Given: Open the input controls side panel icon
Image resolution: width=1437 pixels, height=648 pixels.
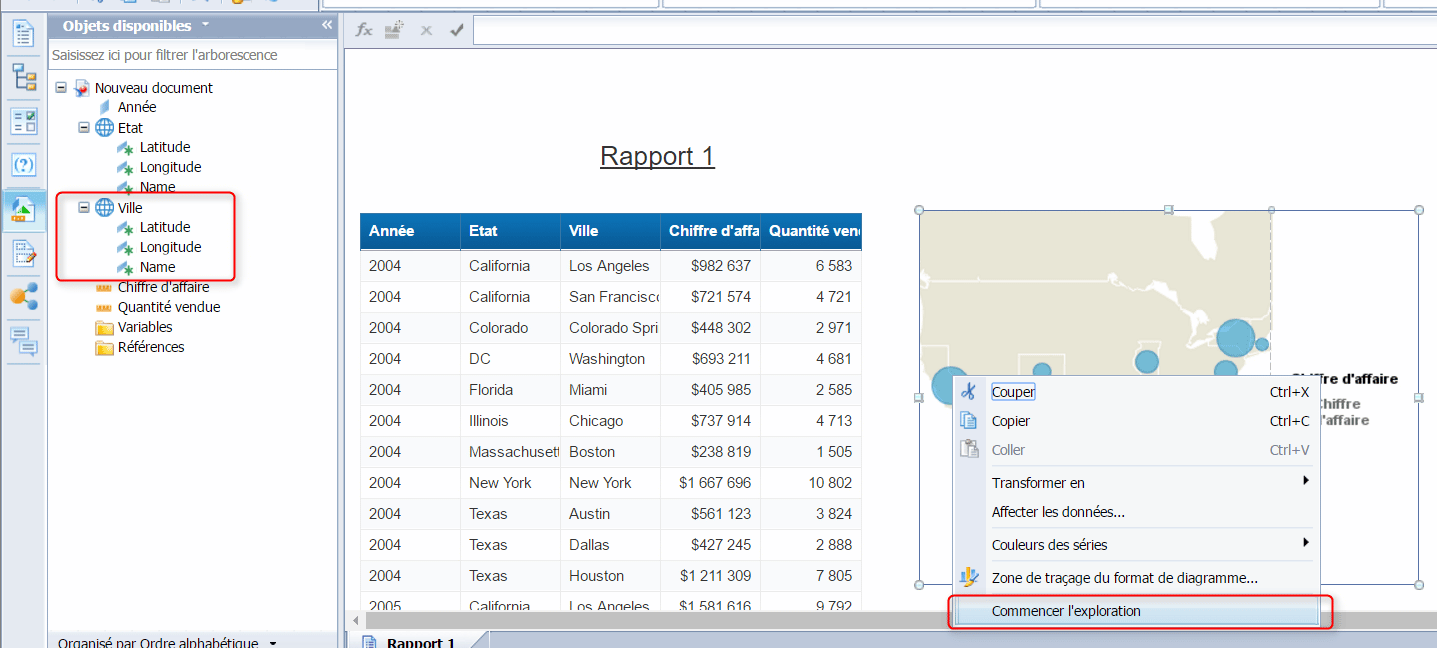Looking at the screenshot, I should (23, 121).
